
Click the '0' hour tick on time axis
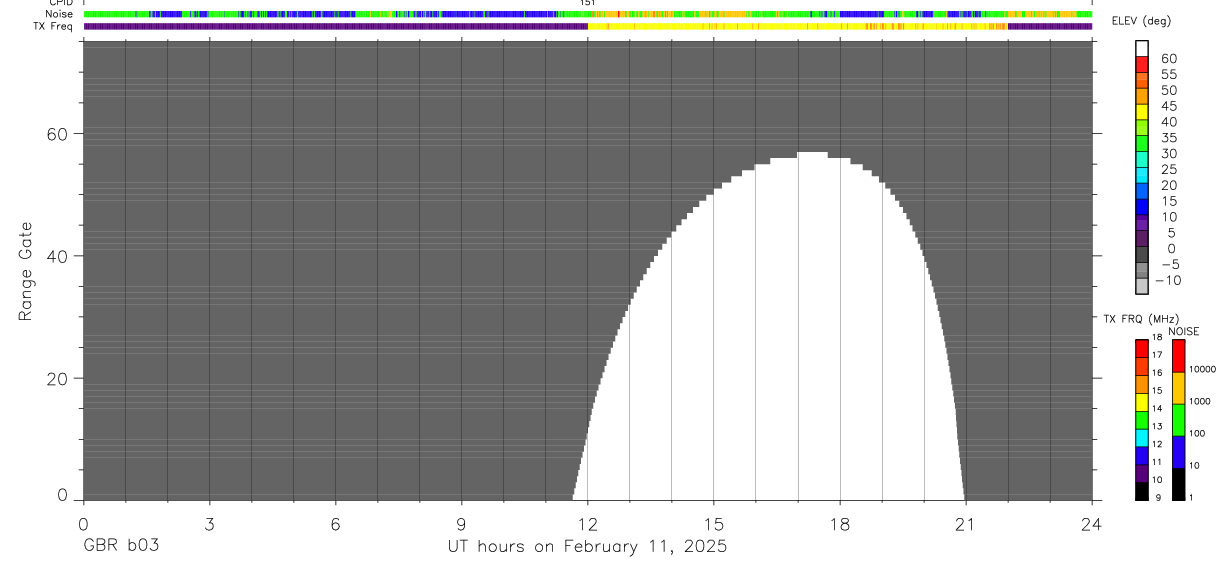pos(83,523)
